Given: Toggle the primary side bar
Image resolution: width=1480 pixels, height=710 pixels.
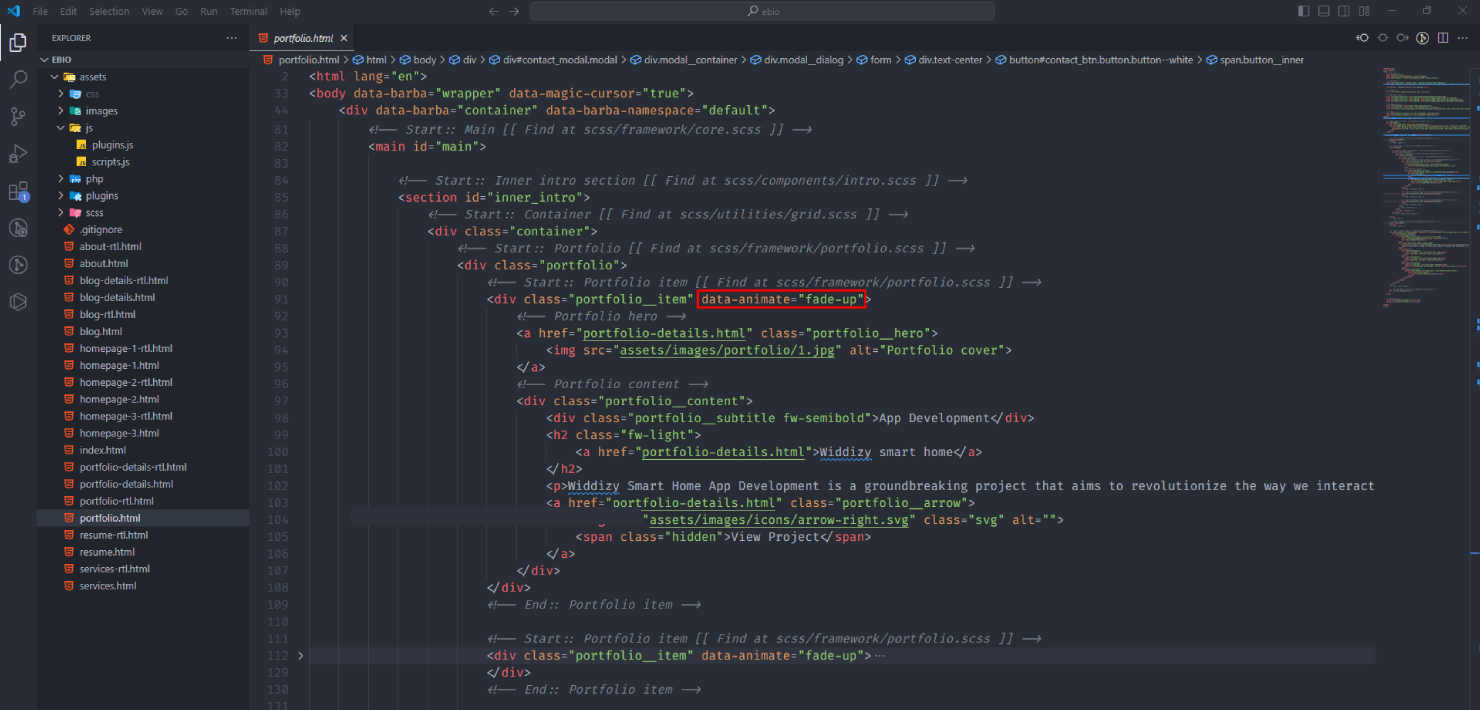Looking at the screenshot, I should 1304,11.
